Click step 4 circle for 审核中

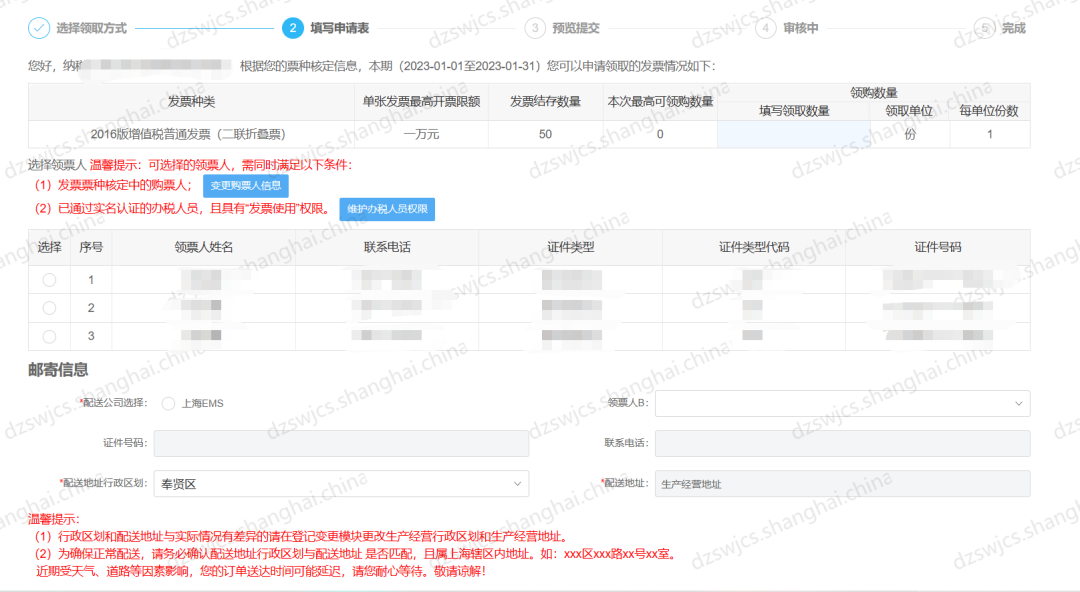(765, 28)
